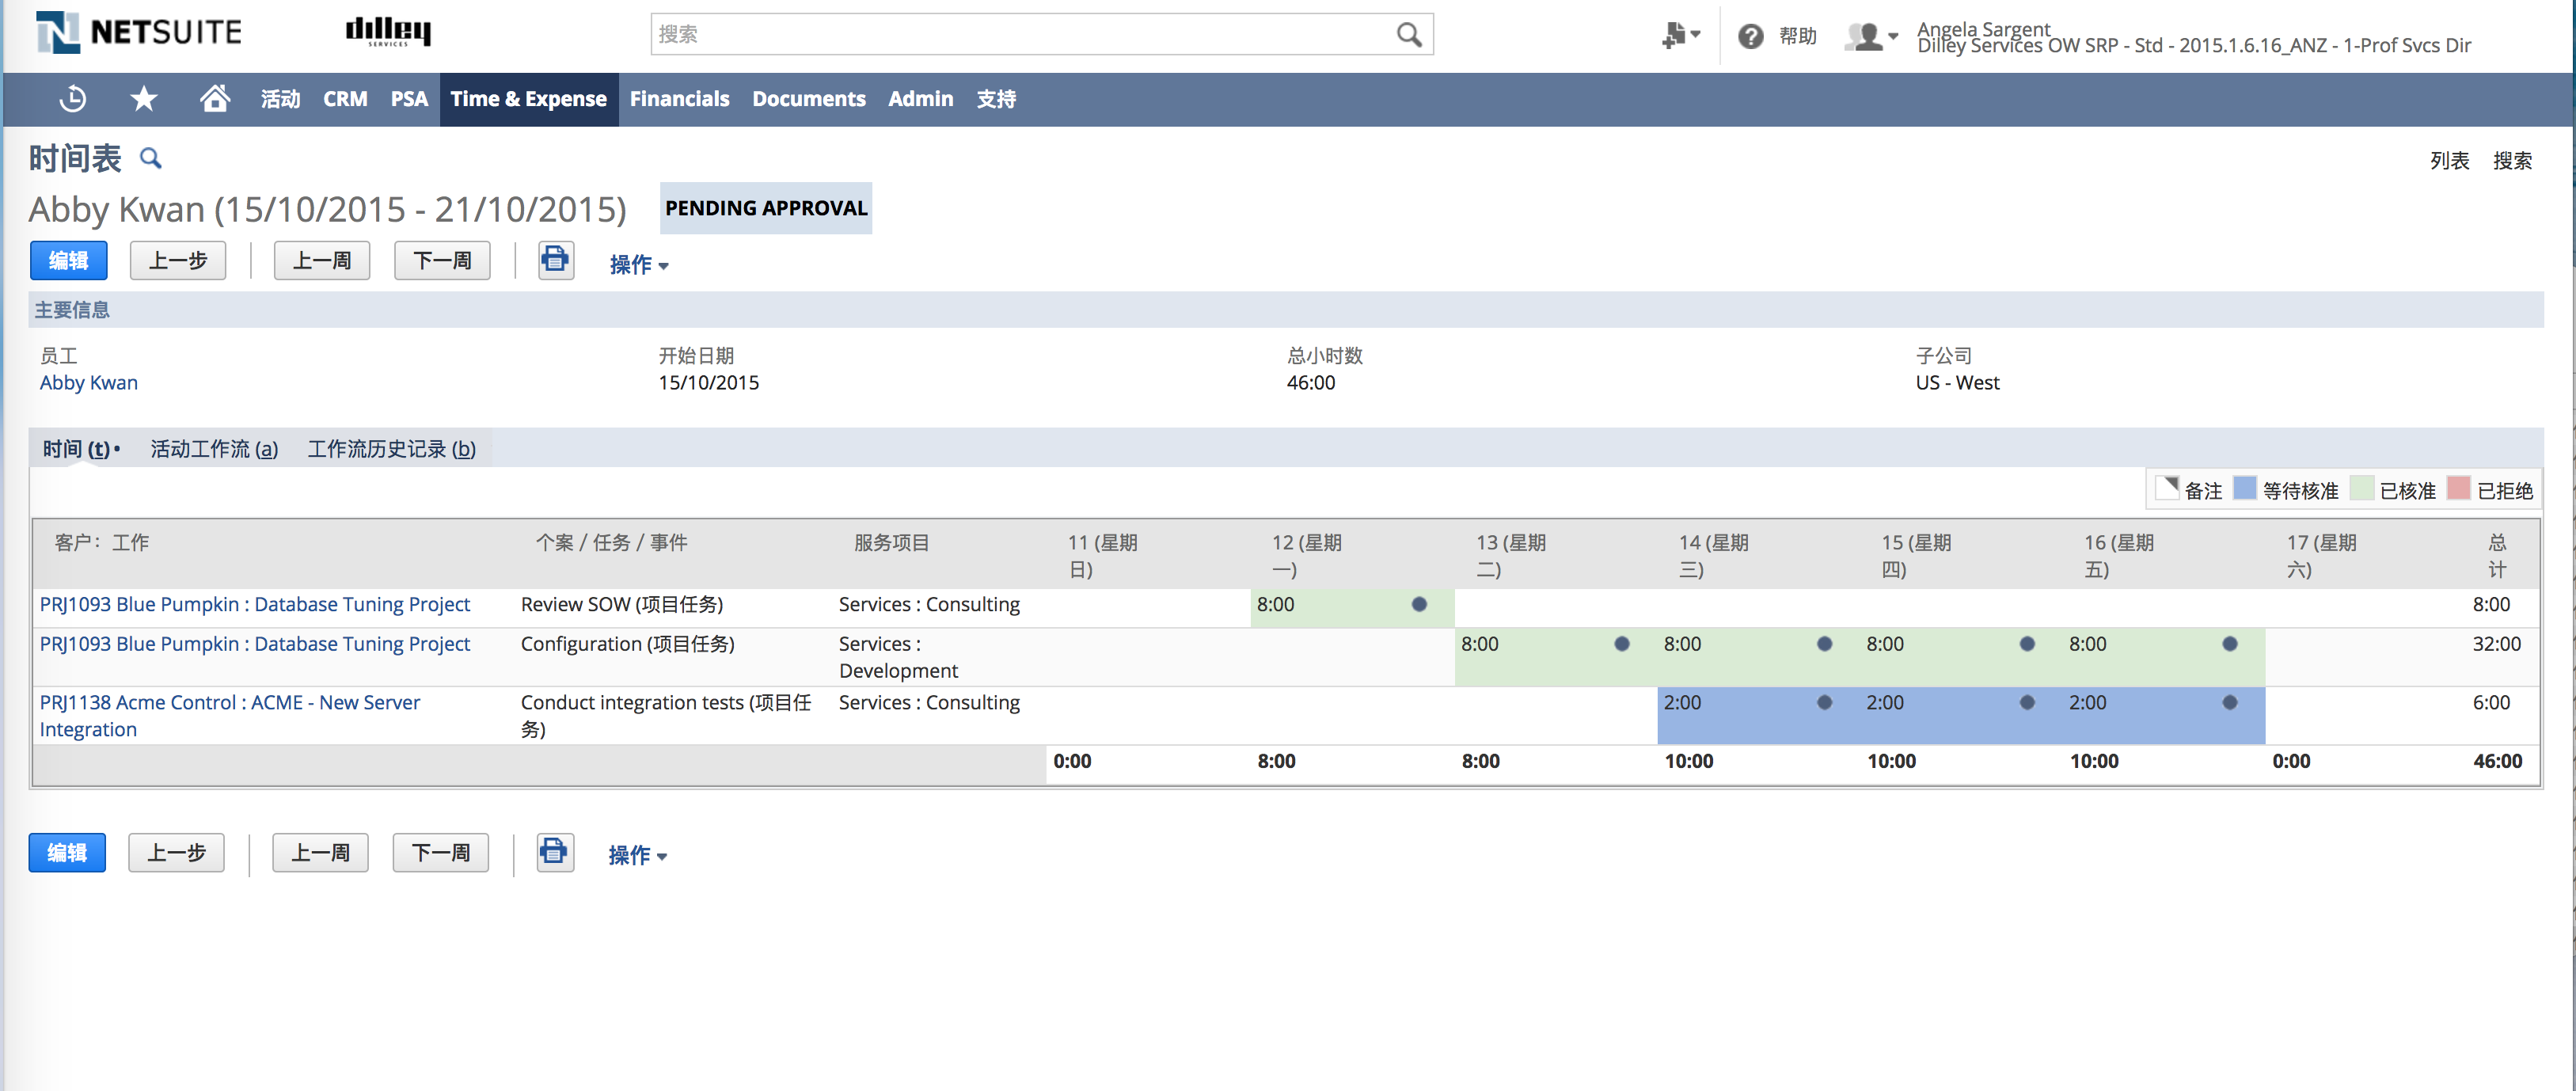Expand the top 操作 actions dropdown
This screenshot has height=1091, width=2576.
tap(638, 264)
